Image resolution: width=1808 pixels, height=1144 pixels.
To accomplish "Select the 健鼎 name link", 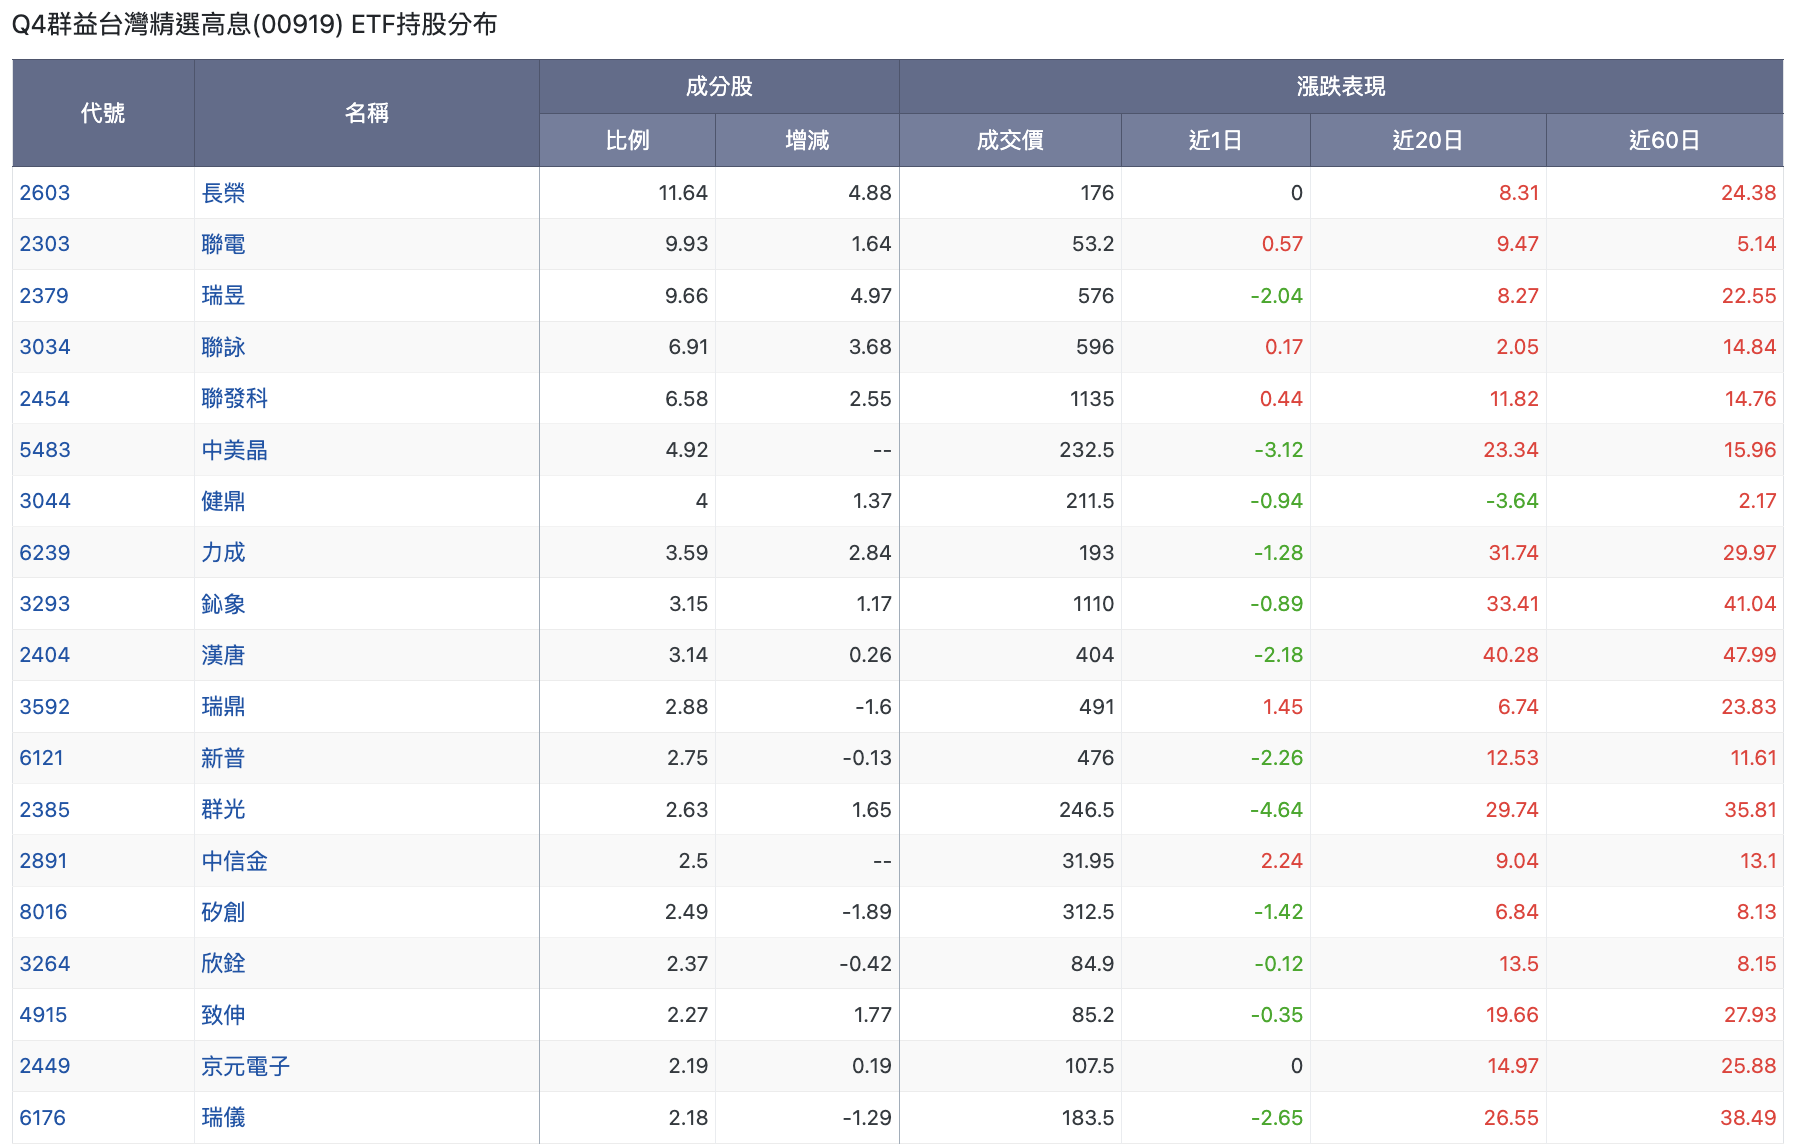I will click(x=222, y=501).
